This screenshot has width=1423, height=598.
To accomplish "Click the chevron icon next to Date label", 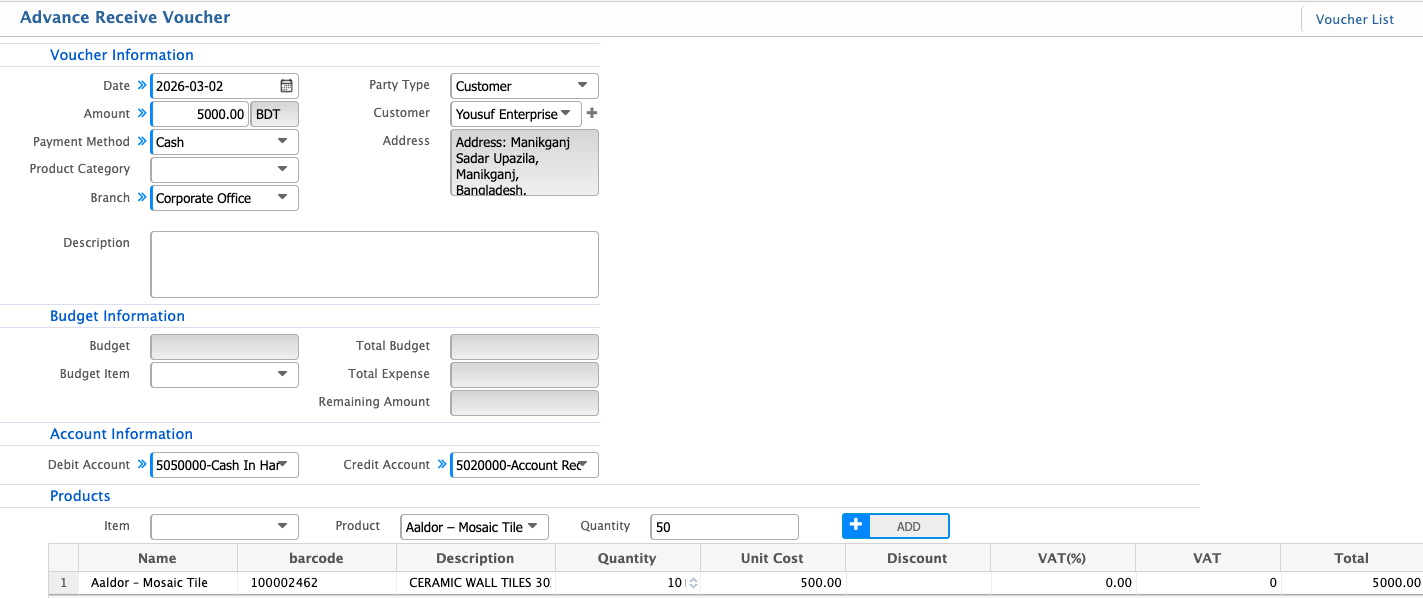I will [143, 85].
